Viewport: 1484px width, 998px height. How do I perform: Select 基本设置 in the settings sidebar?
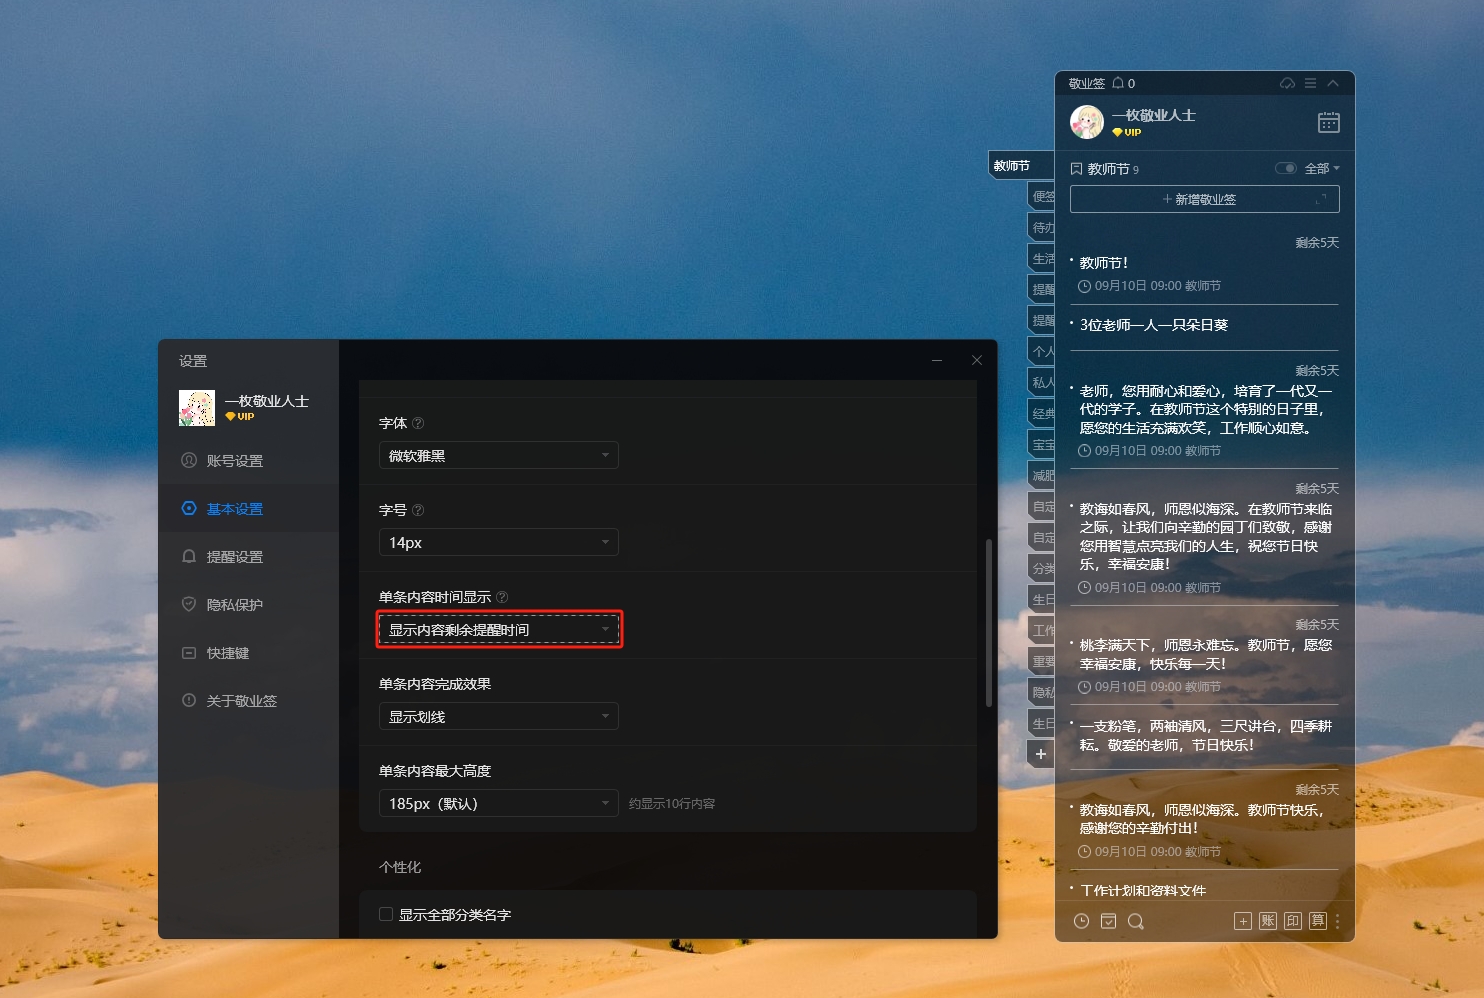249,509
